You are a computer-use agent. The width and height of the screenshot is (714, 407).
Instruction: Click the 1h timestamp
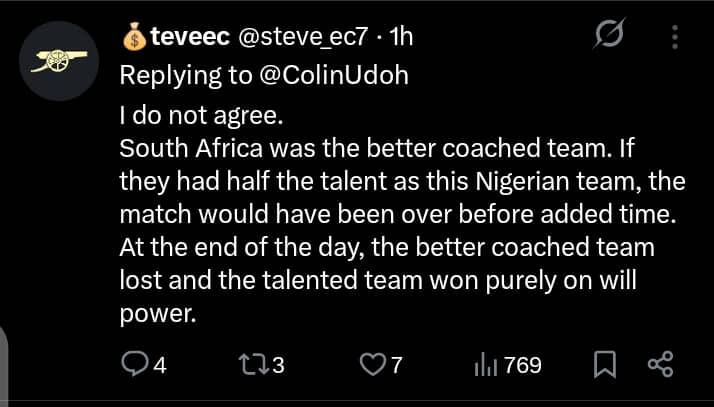pos(400,37)
